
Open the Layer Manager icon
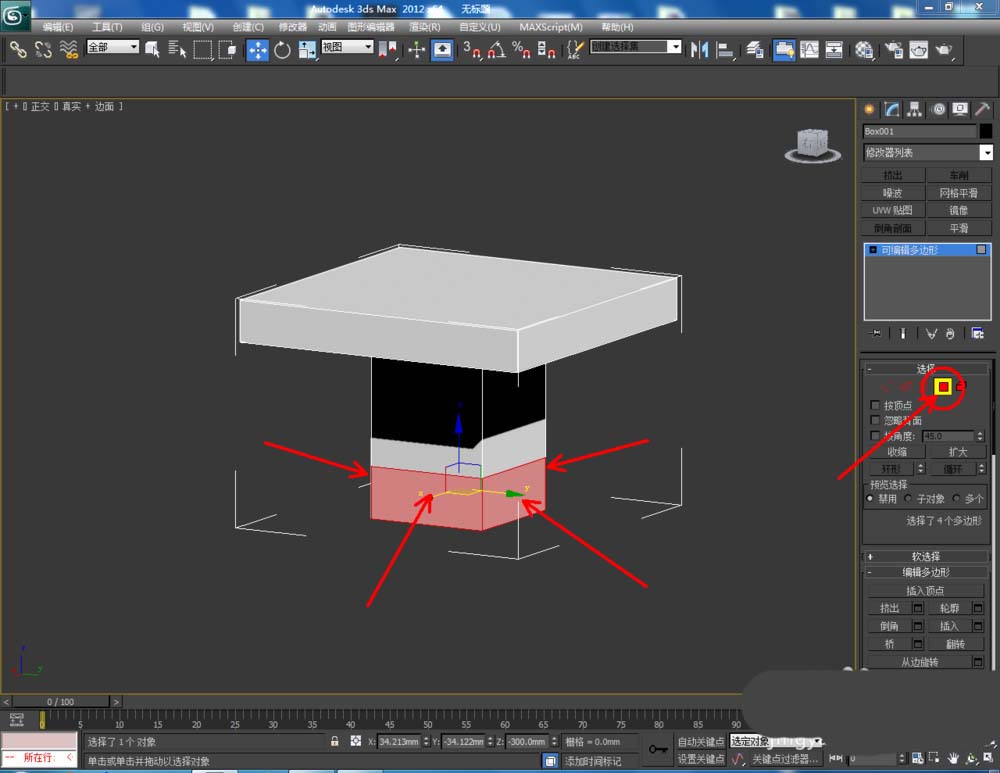click(x=756, y=50)
